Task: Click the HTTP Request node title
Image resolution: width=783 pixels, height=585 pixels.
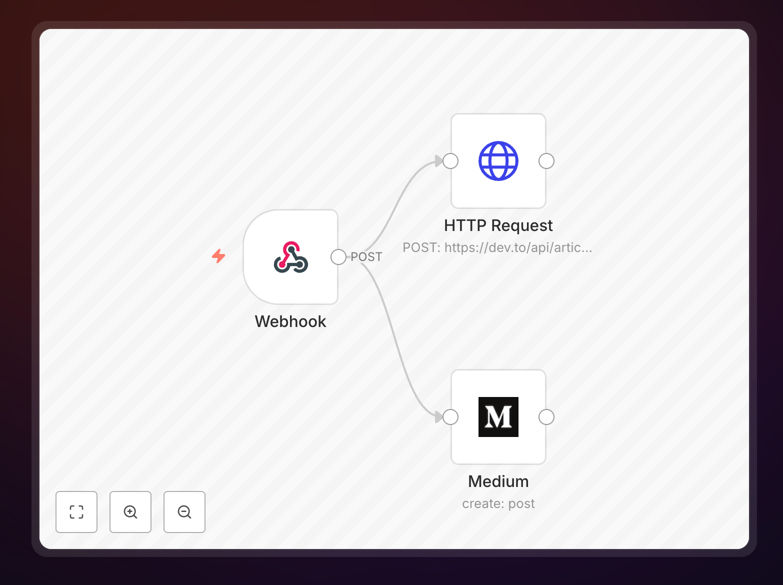Action: 498,225
